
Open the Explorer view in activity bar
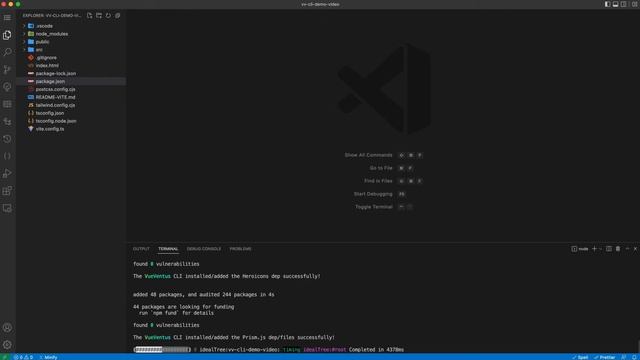point(7,35)
